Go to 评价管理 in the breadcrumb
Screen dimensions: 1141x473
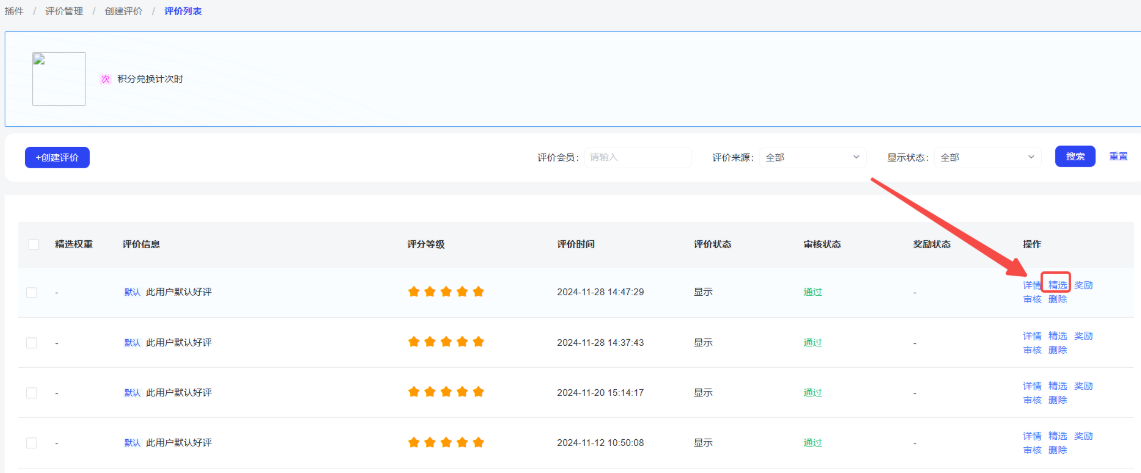(63, 10)
